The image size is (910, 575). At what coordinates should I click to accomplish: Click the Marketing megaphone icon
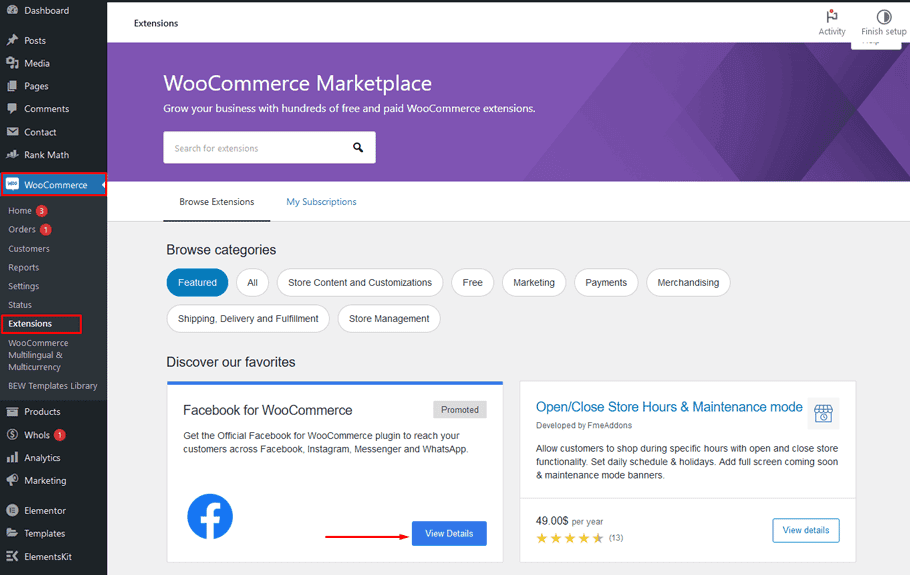[x=12, y=480]
